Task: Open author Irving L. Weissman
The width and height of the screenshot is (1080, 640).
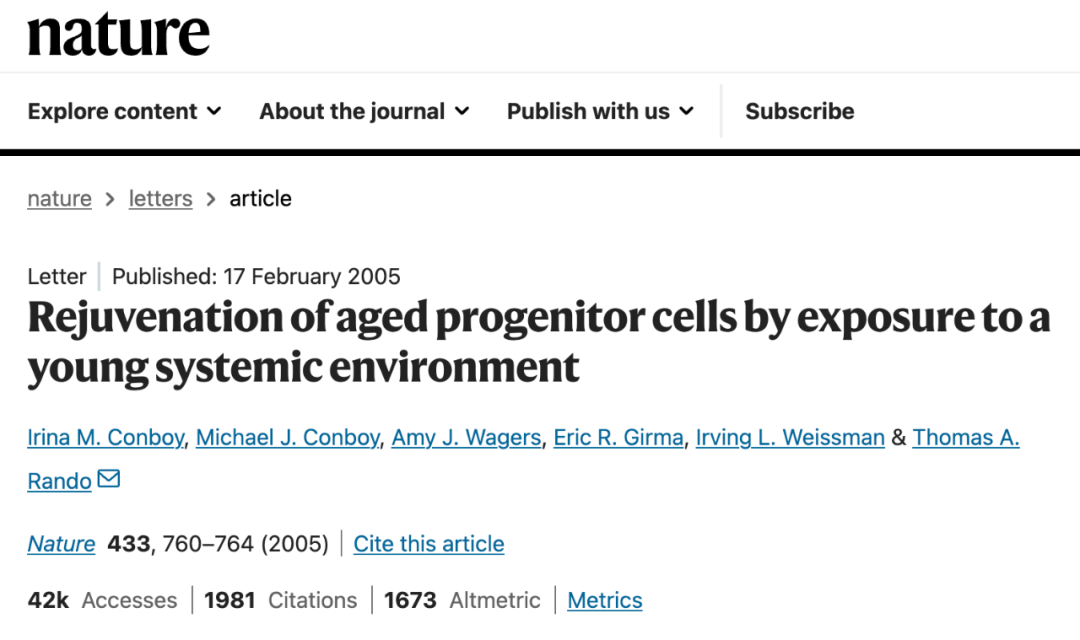Action: 790,437
